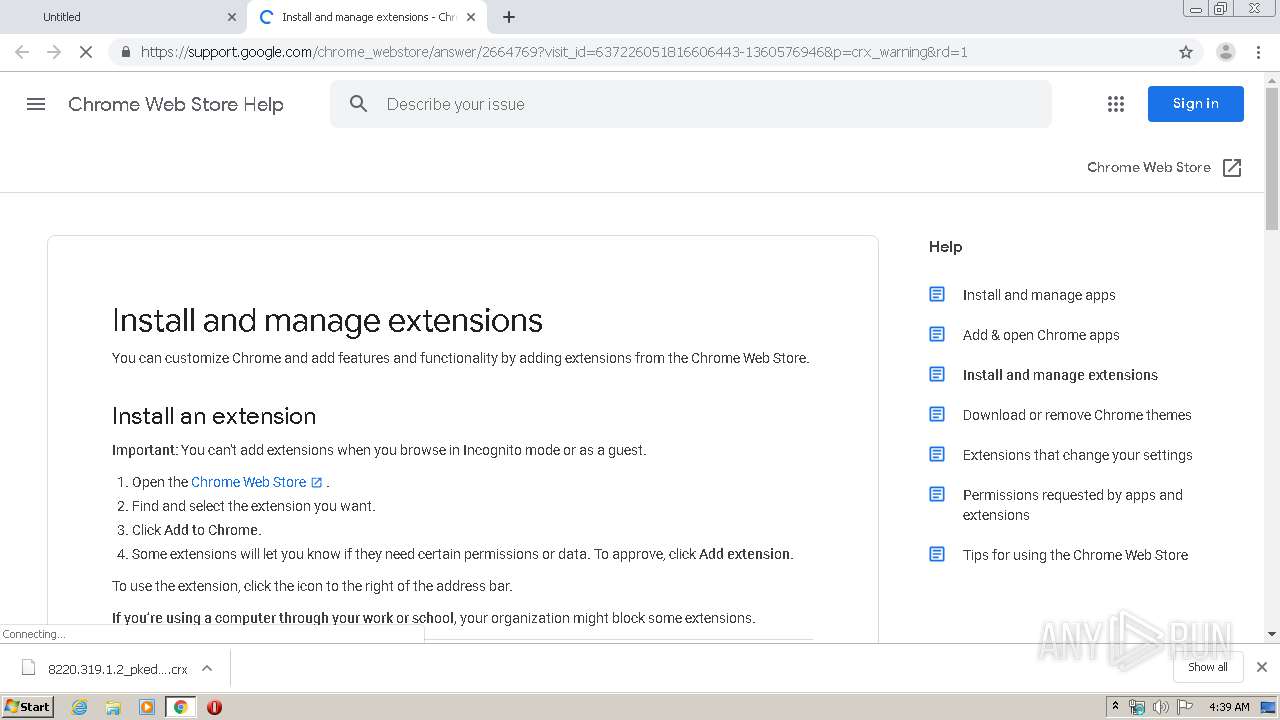
Task: Open the Chrome profile avatar menu
Action: coord(1225,52)
